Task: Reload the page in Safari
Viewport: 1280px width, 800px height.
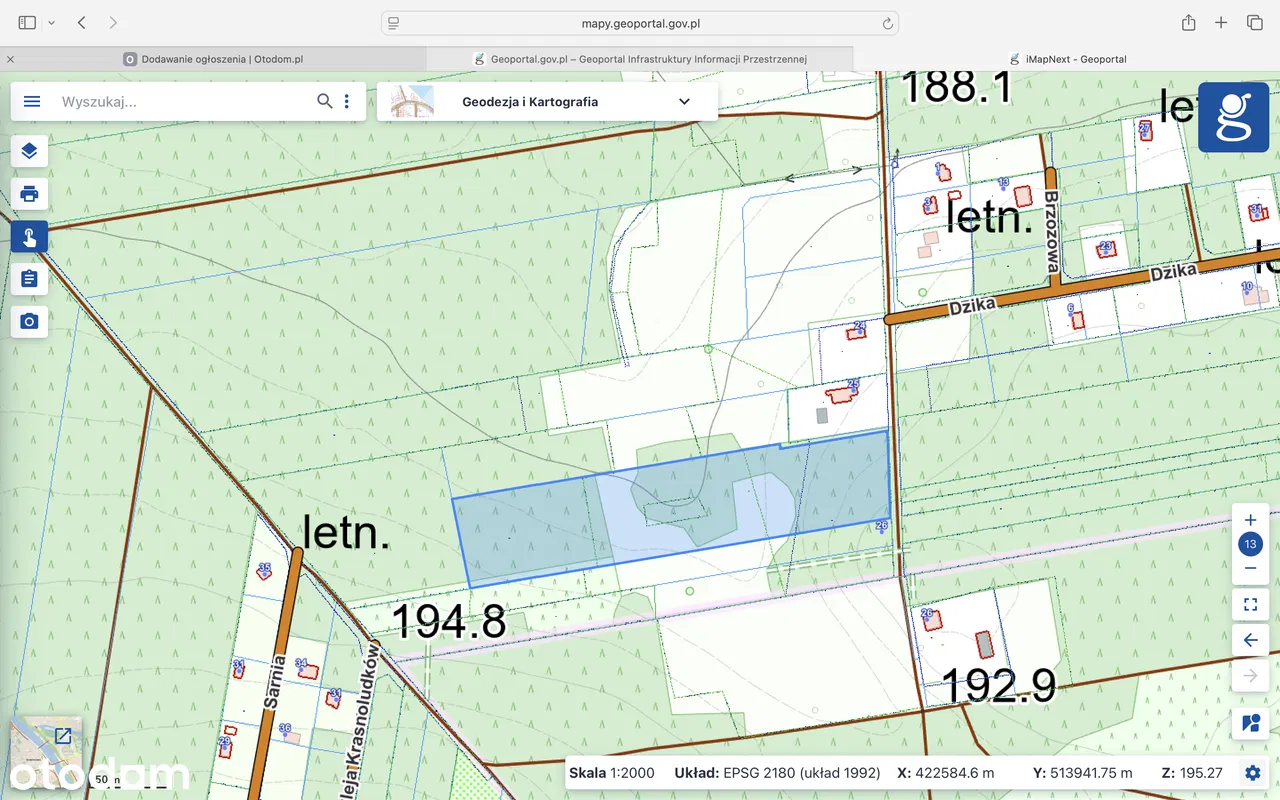Action: pyautogui.click(x=887, y=23)
